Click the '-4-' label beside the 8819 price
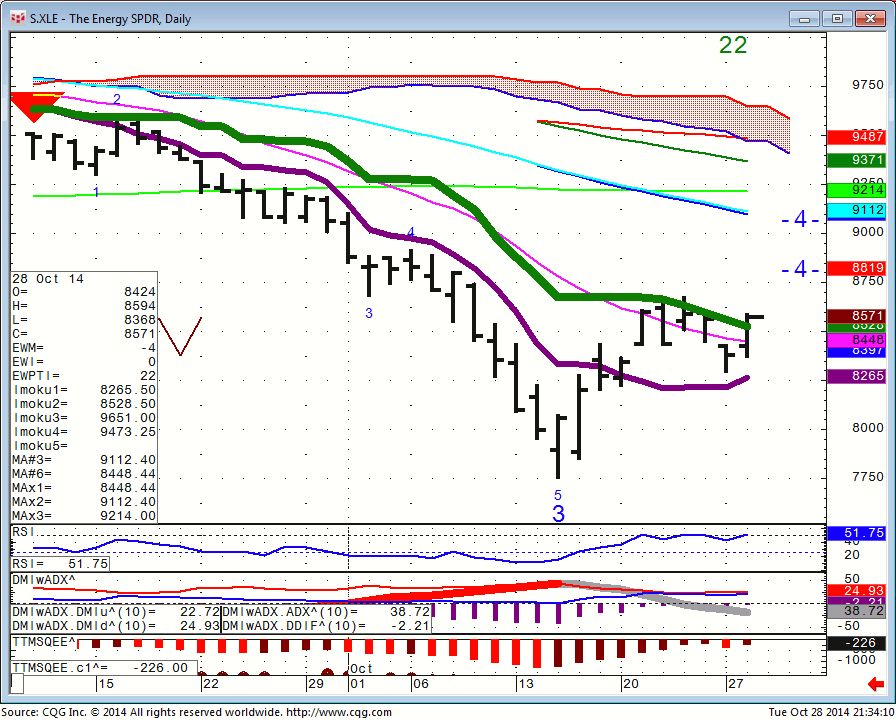 (801, 269)
